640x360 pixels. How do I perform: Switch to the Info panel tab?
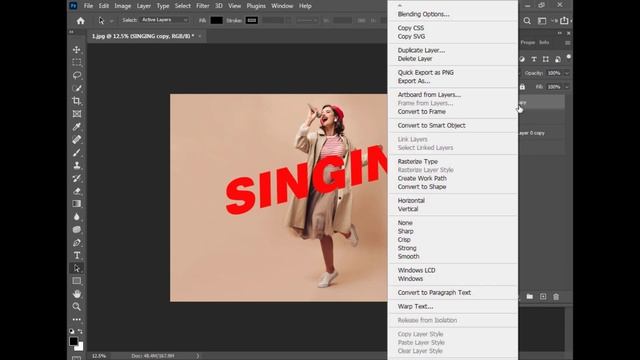coord(544,42)
